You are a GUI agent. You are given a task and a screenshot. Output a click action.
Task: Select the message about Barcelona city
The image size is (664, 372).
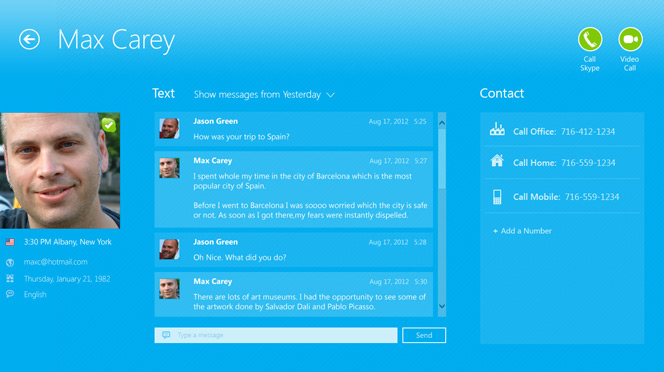click(293, 190)
